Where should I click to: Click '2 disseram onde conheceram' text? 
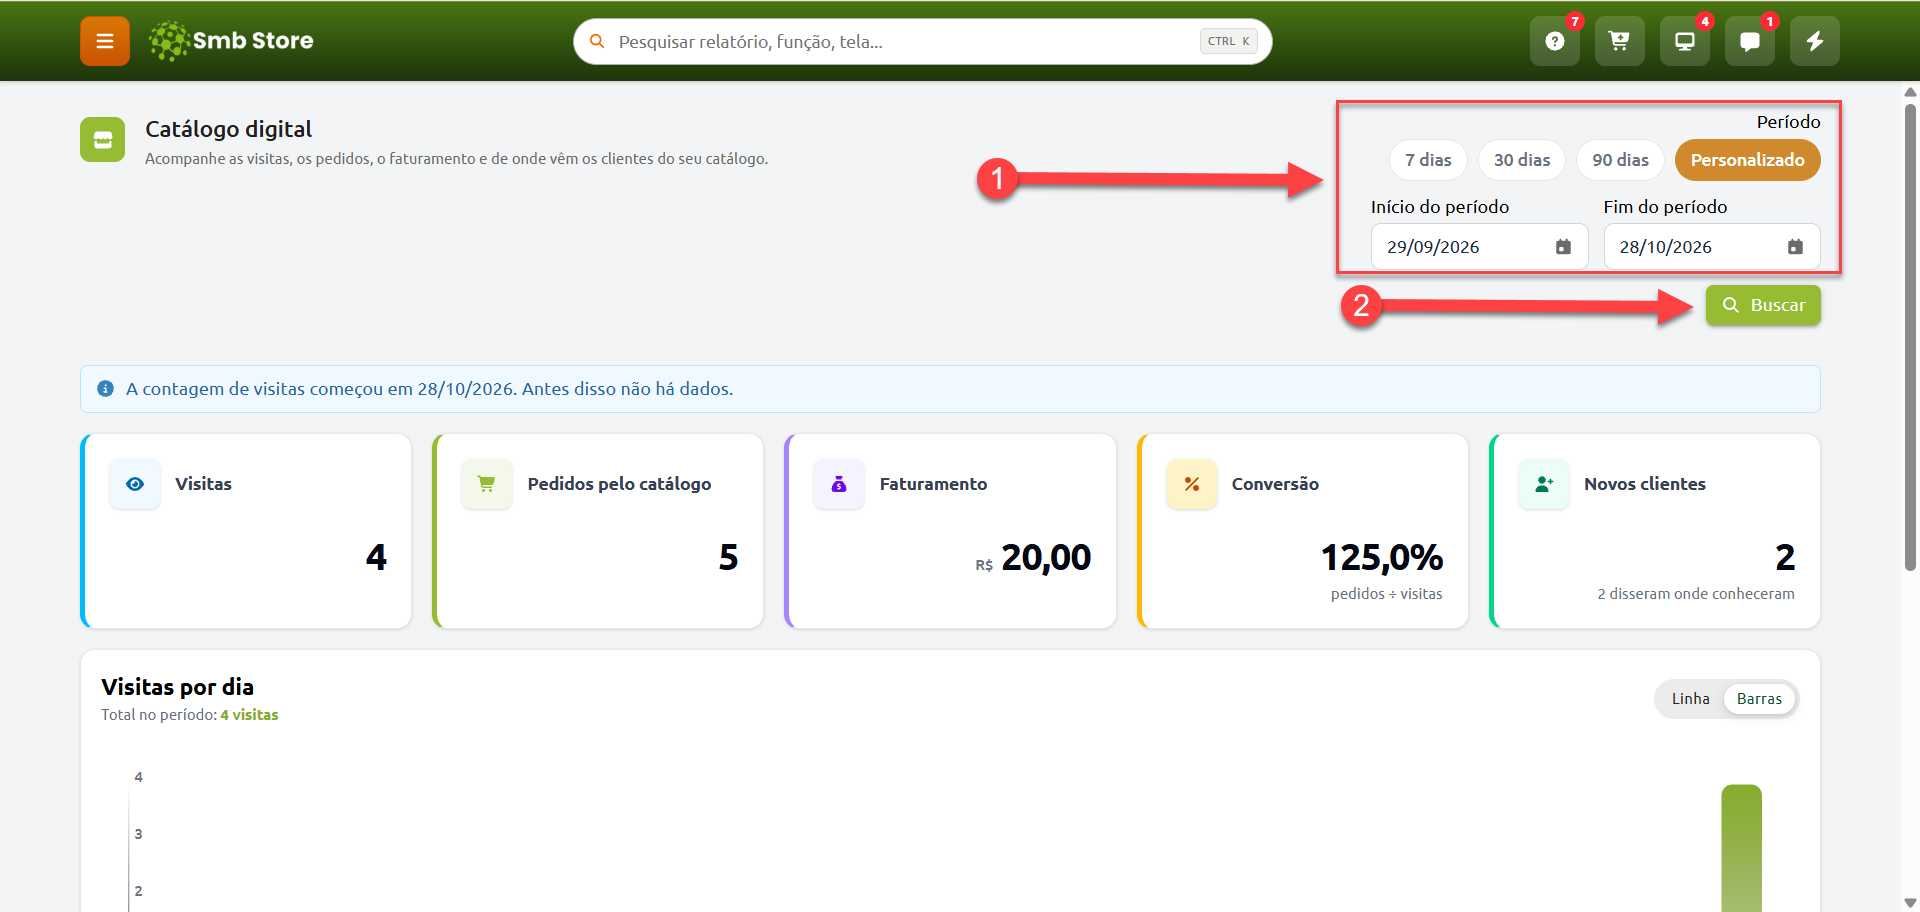(1695, 594)
